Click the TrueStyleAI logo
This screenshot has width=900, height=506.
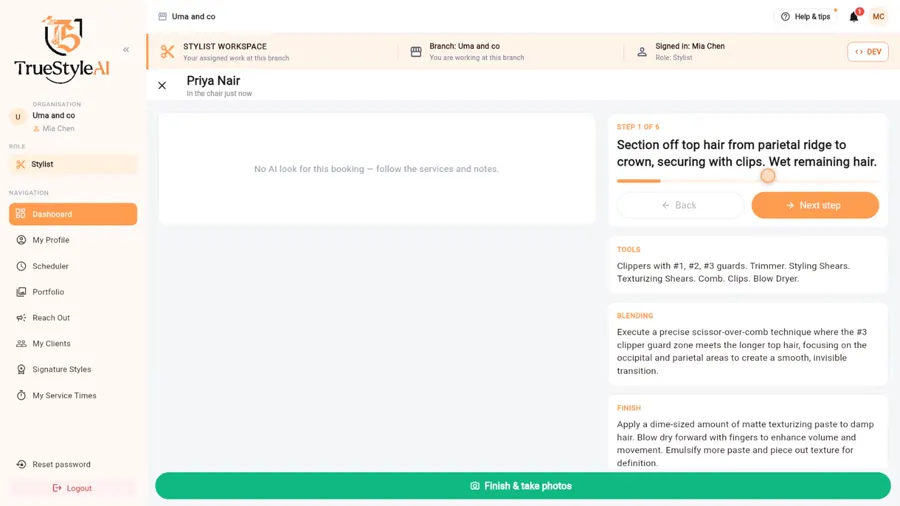click(62, 49)
